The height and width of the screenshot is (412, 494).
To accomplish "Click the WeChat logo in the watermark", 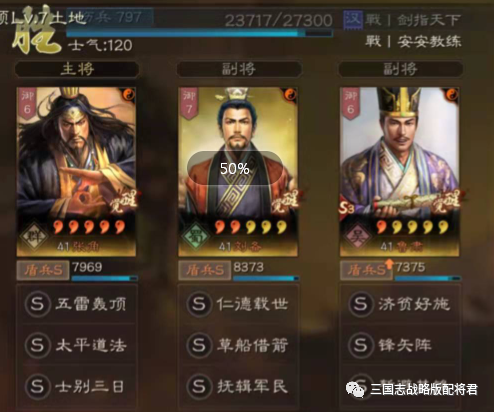I will (x=355, y=389).
